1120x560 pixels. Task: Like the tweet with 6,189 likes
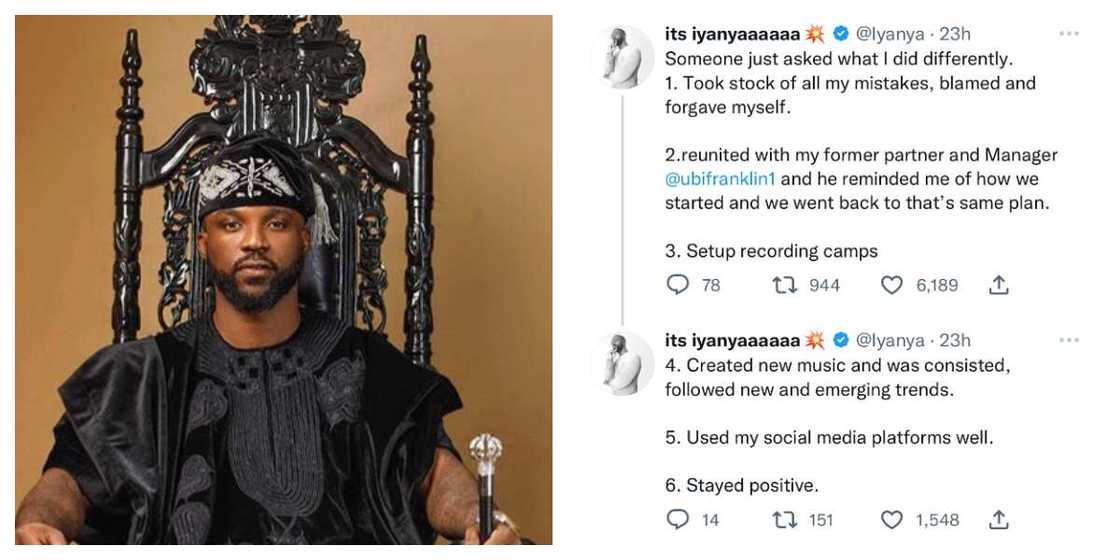(892, 285)
